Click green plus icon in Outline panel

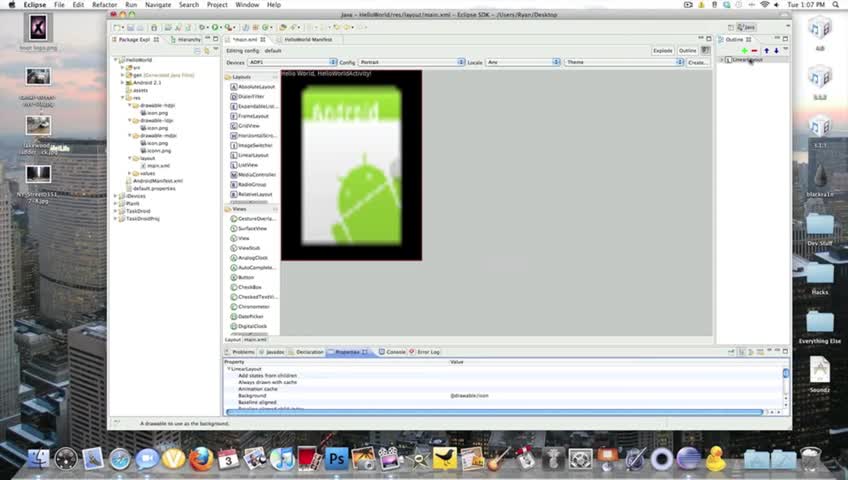click(745, 51)
